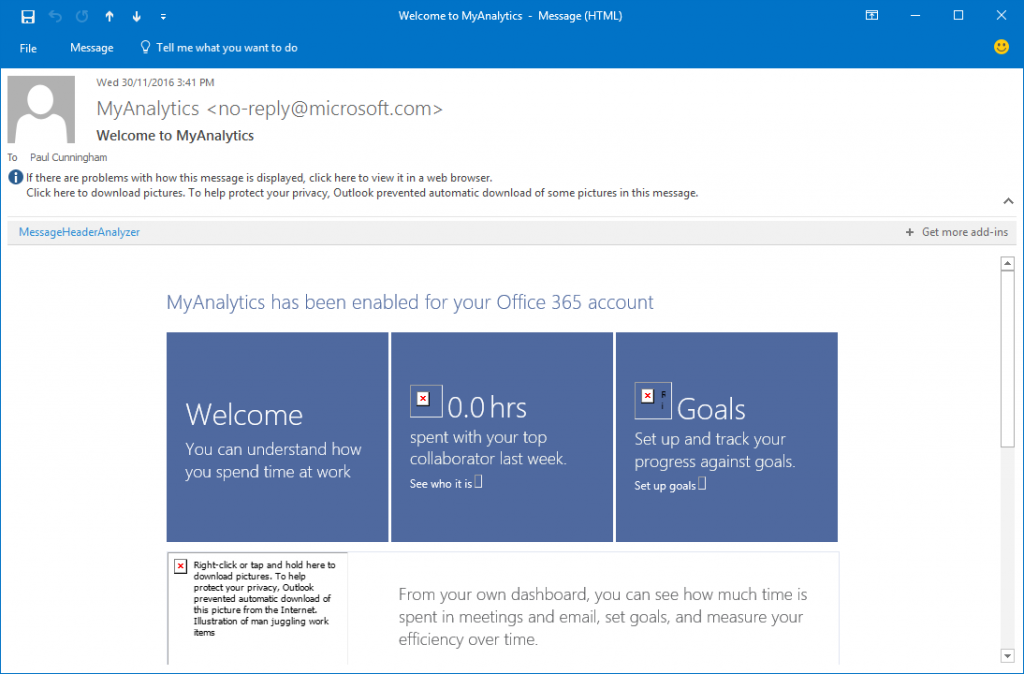Click the Redo icon on the Quick Access Toolbar

[82, 15]
